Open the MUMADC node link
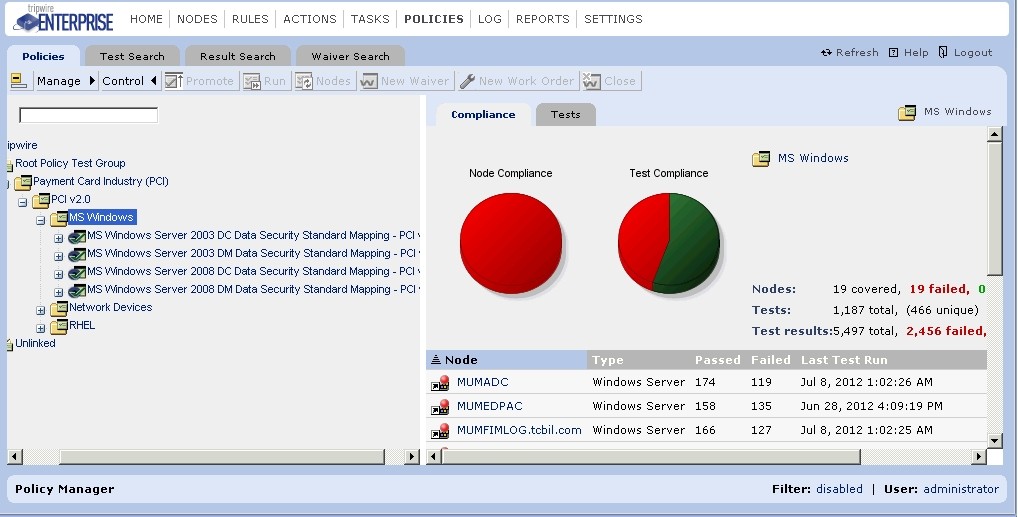Screen dimensions: 1018x517 pos(482,382)
